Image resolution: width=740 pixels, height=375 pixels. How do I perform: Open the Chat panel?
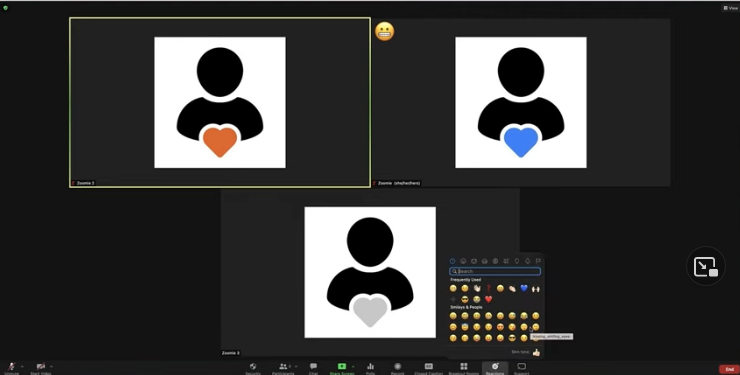pyautogui.click(x=313, y=368)
